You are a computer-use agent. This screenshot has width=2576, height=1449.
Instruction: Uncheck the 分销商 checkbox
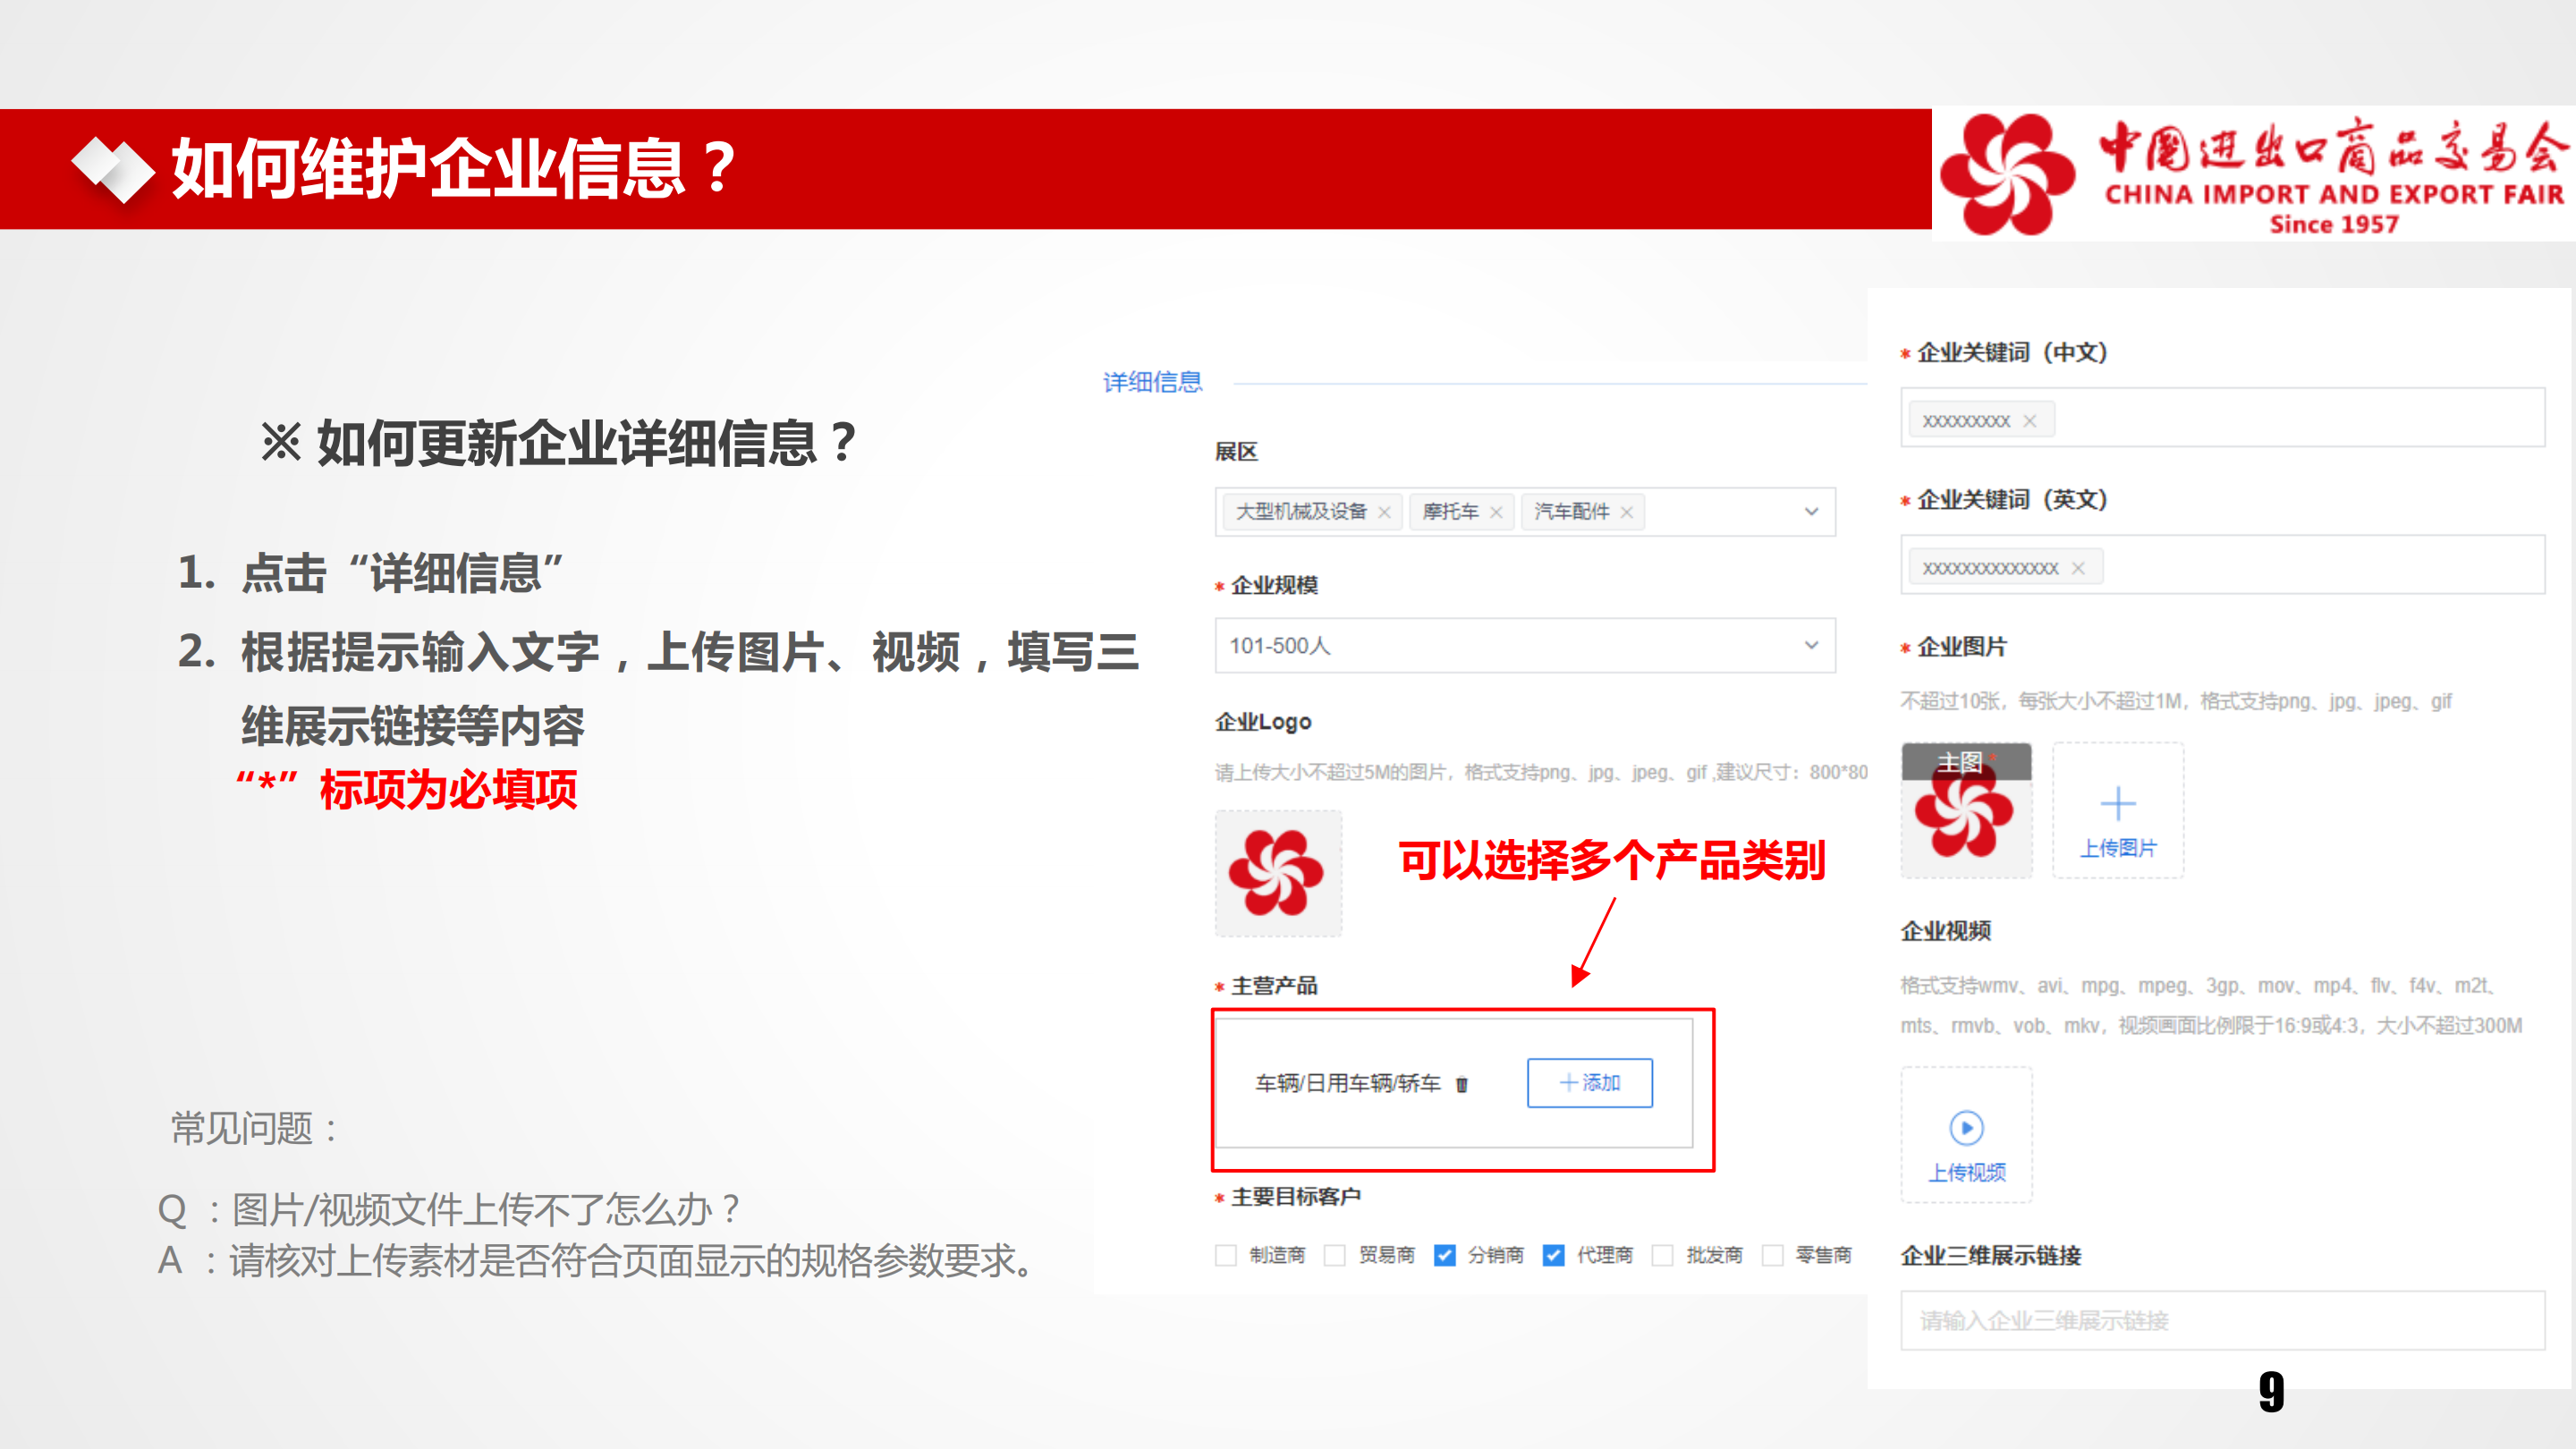pos(1444,1255)
